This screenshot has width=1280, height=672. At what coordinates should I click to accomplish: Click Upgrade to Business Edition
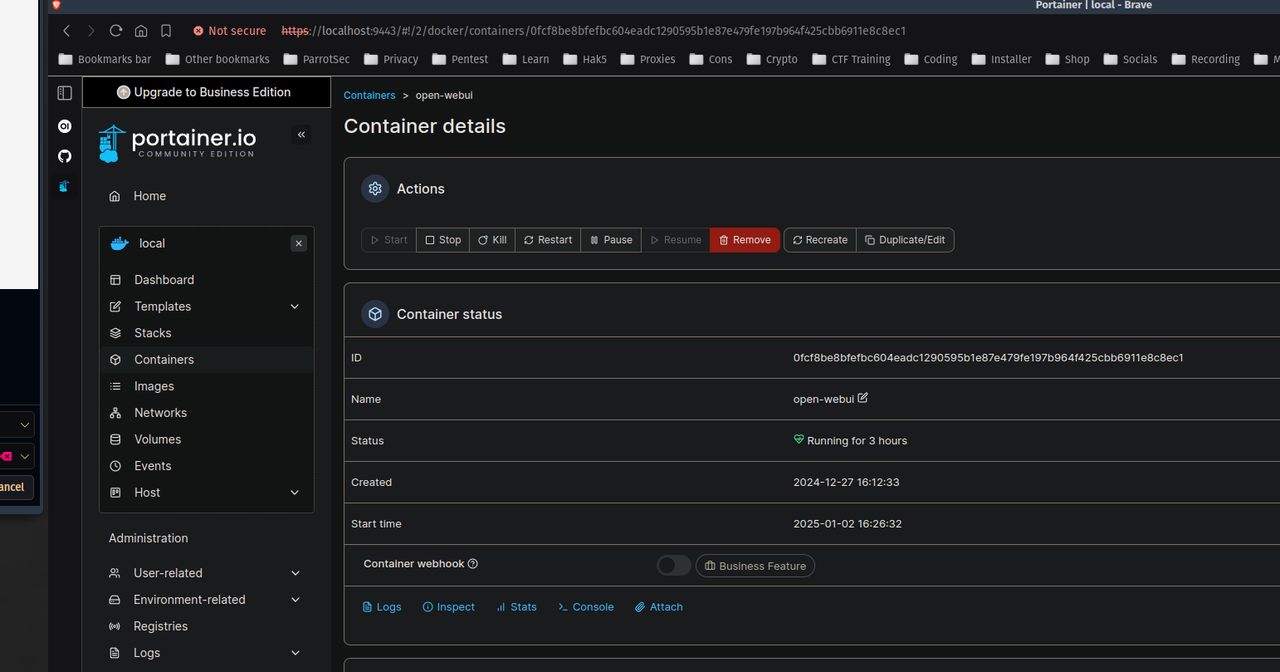tap(204, 92)
